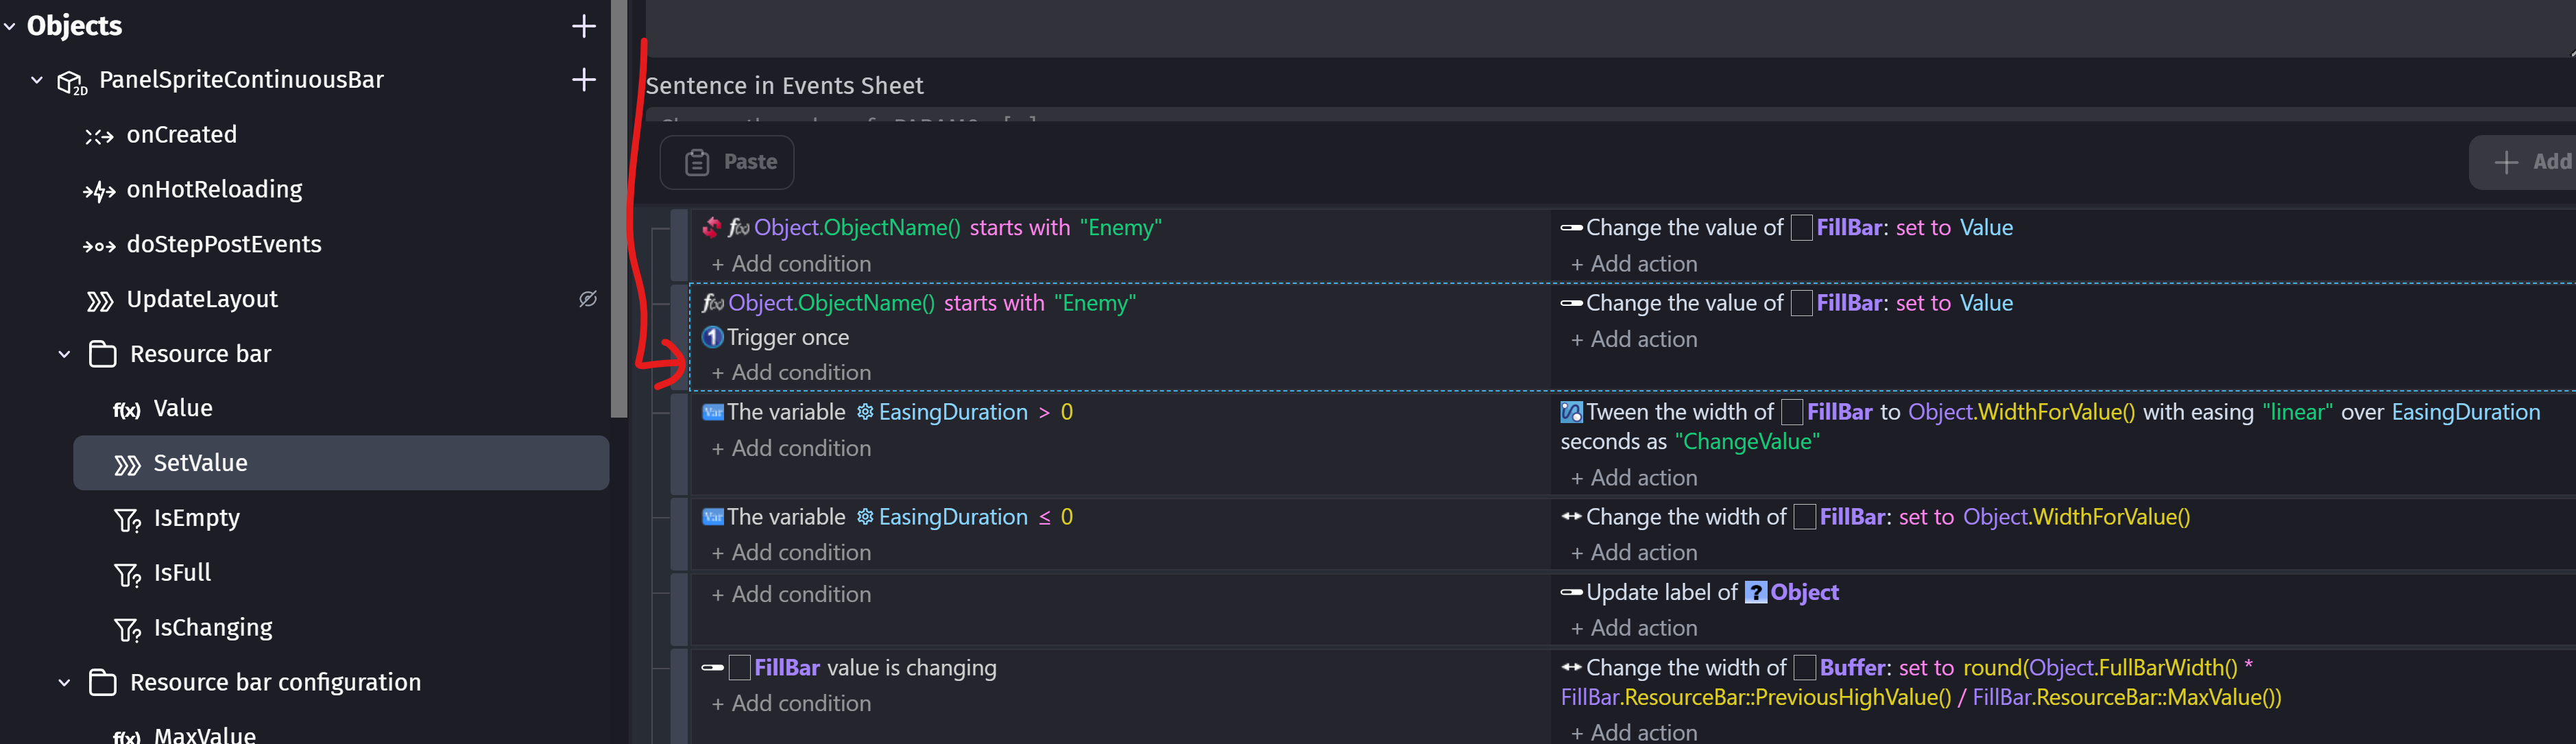Viewport: 2576px width, 744px height.
Task: Click "Change the width of Buffer" action
Action: tap(1920, 682)
